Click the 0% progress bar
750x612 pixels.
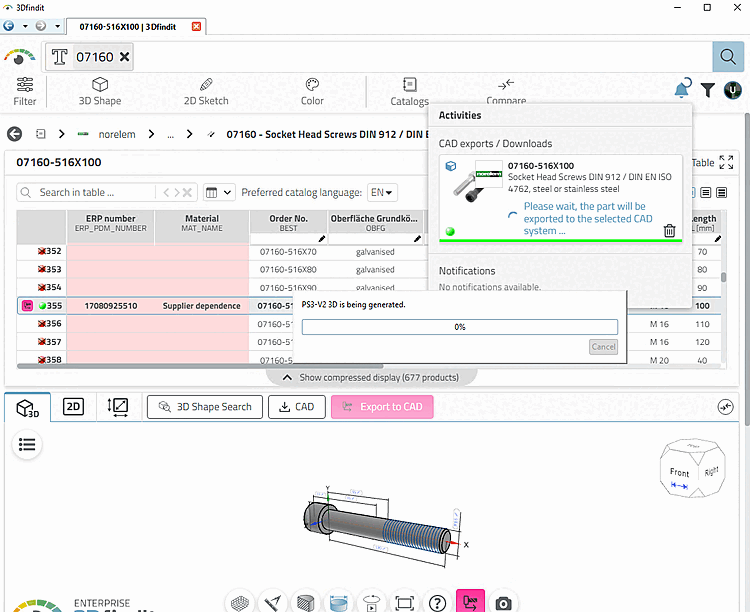(x=460, y=327)
